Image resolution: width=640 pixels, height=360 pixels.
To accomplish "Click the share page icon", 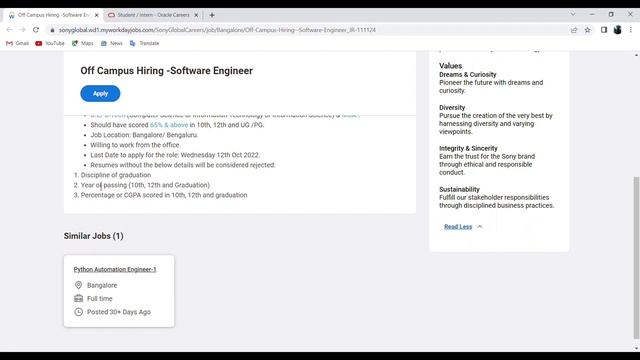I will [574, 30].
